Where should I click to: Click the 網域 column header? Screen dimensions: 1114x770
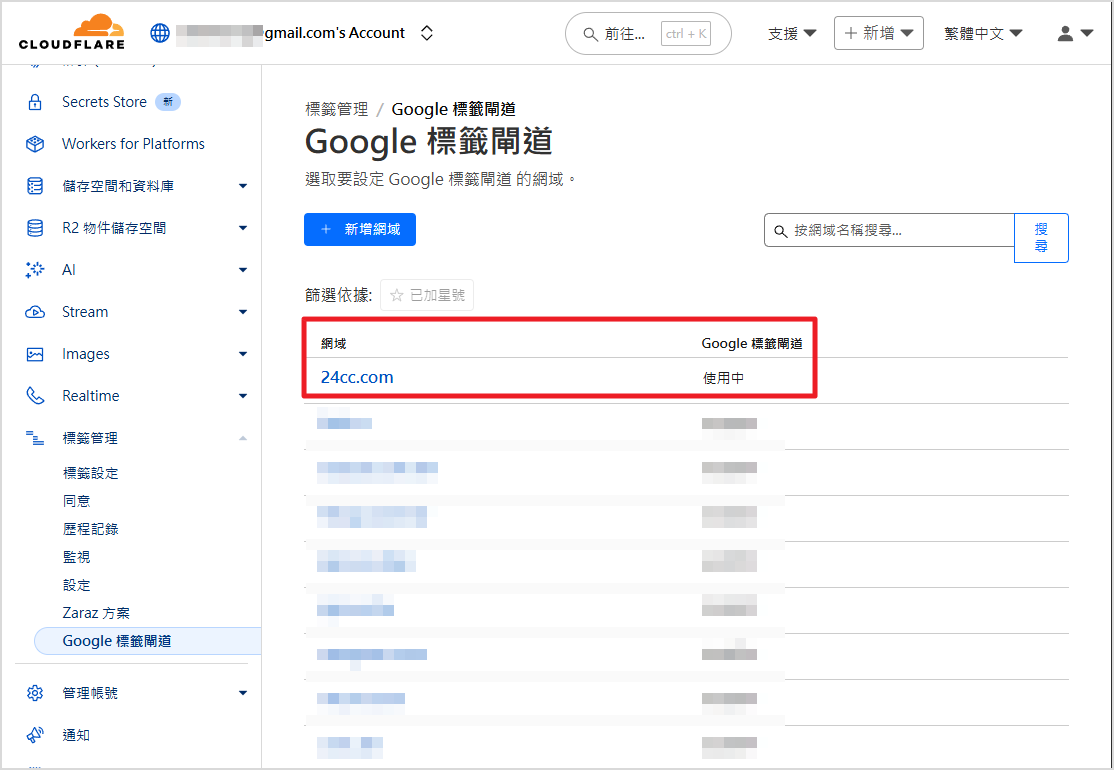334,344
